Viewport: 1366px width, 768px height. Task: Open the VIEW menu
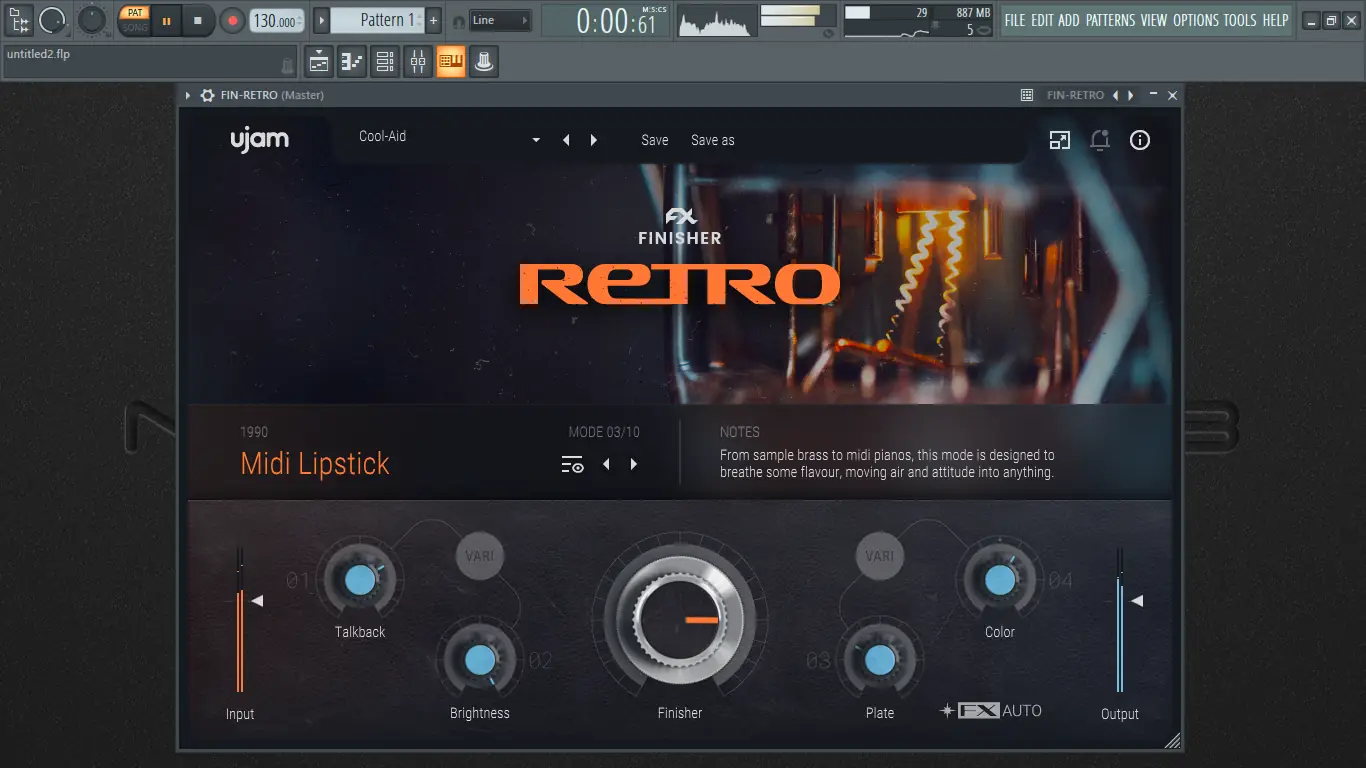click(1153, 20)
